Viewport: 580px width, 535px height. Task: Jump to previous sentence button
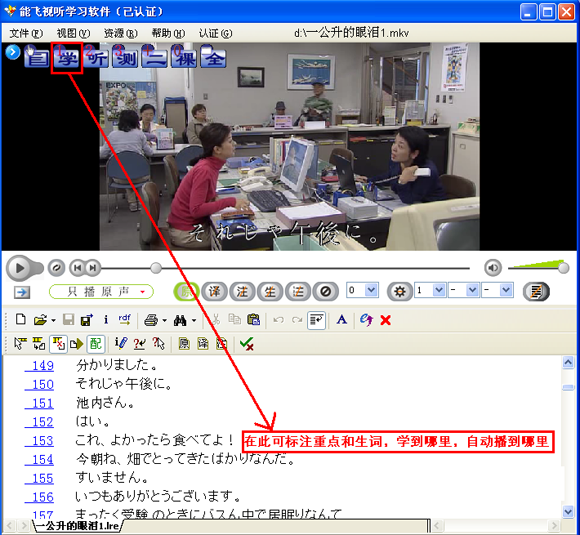(77, 268)
